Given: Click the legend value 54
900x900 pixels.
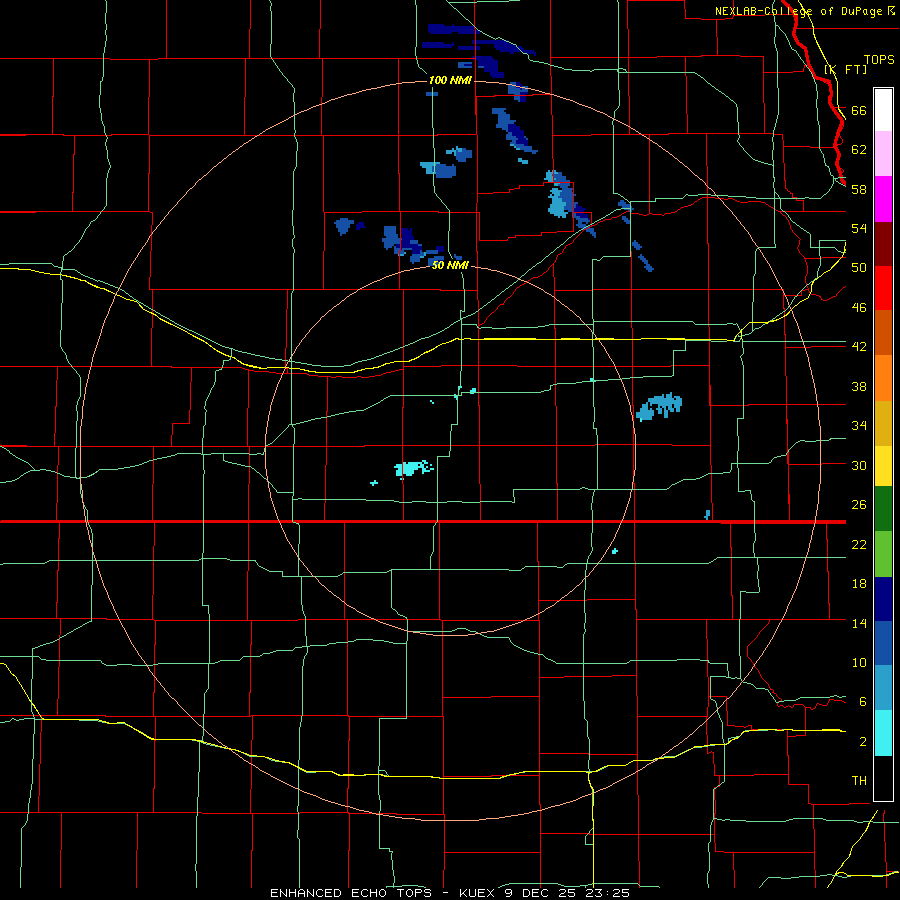Looking at the screenshot, I should click(x=859, y=228).
